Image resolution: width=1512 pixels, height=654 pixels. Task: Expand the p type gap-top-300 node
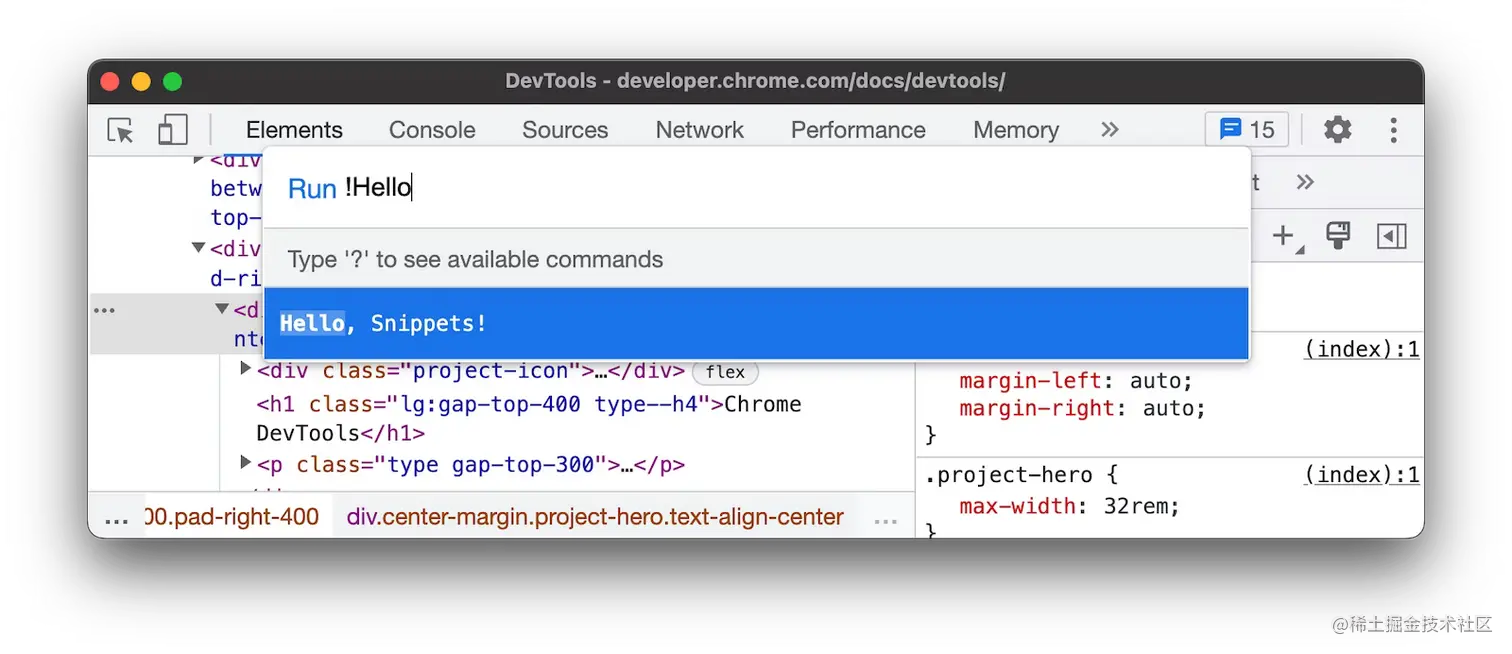(246, 463)
